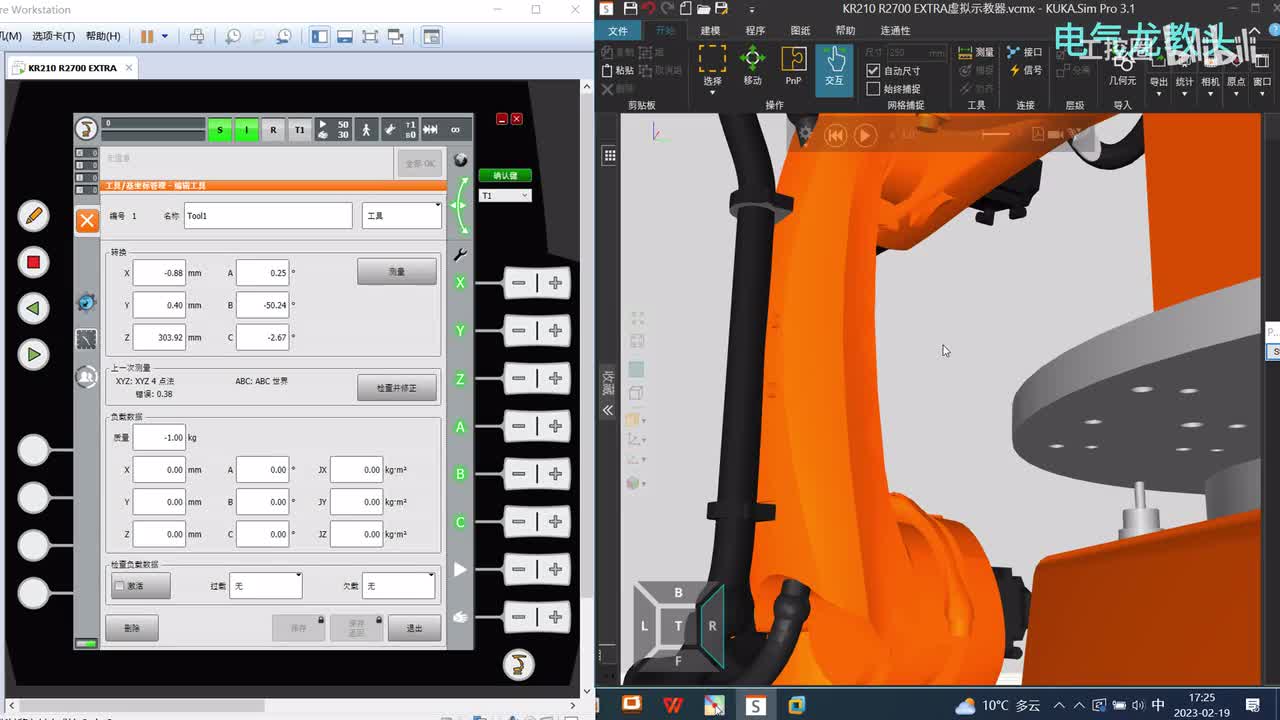Check the 激活 load-data checkbox
Viewport: 1280px width, 720px height.
coord(120,586)
